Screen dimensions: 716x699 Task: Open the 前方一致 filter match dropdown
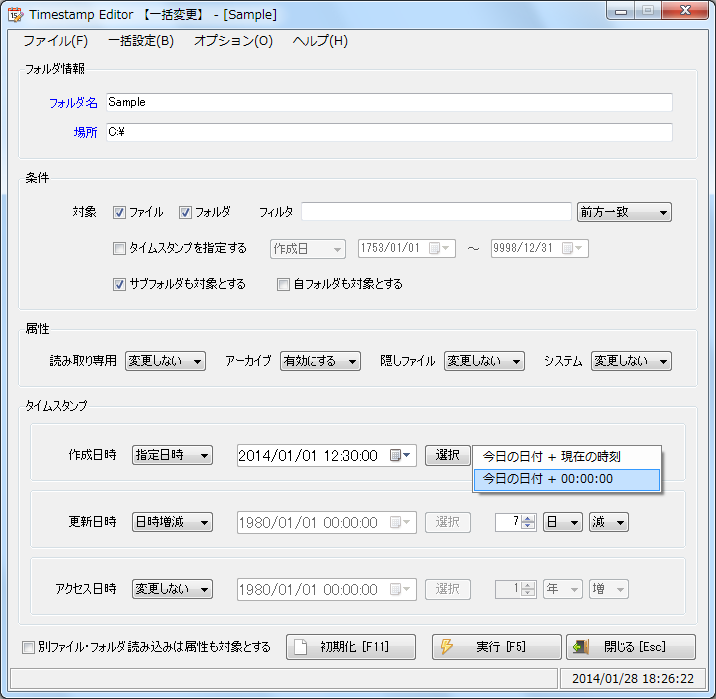pyautogui.click(x=624, y=212)
